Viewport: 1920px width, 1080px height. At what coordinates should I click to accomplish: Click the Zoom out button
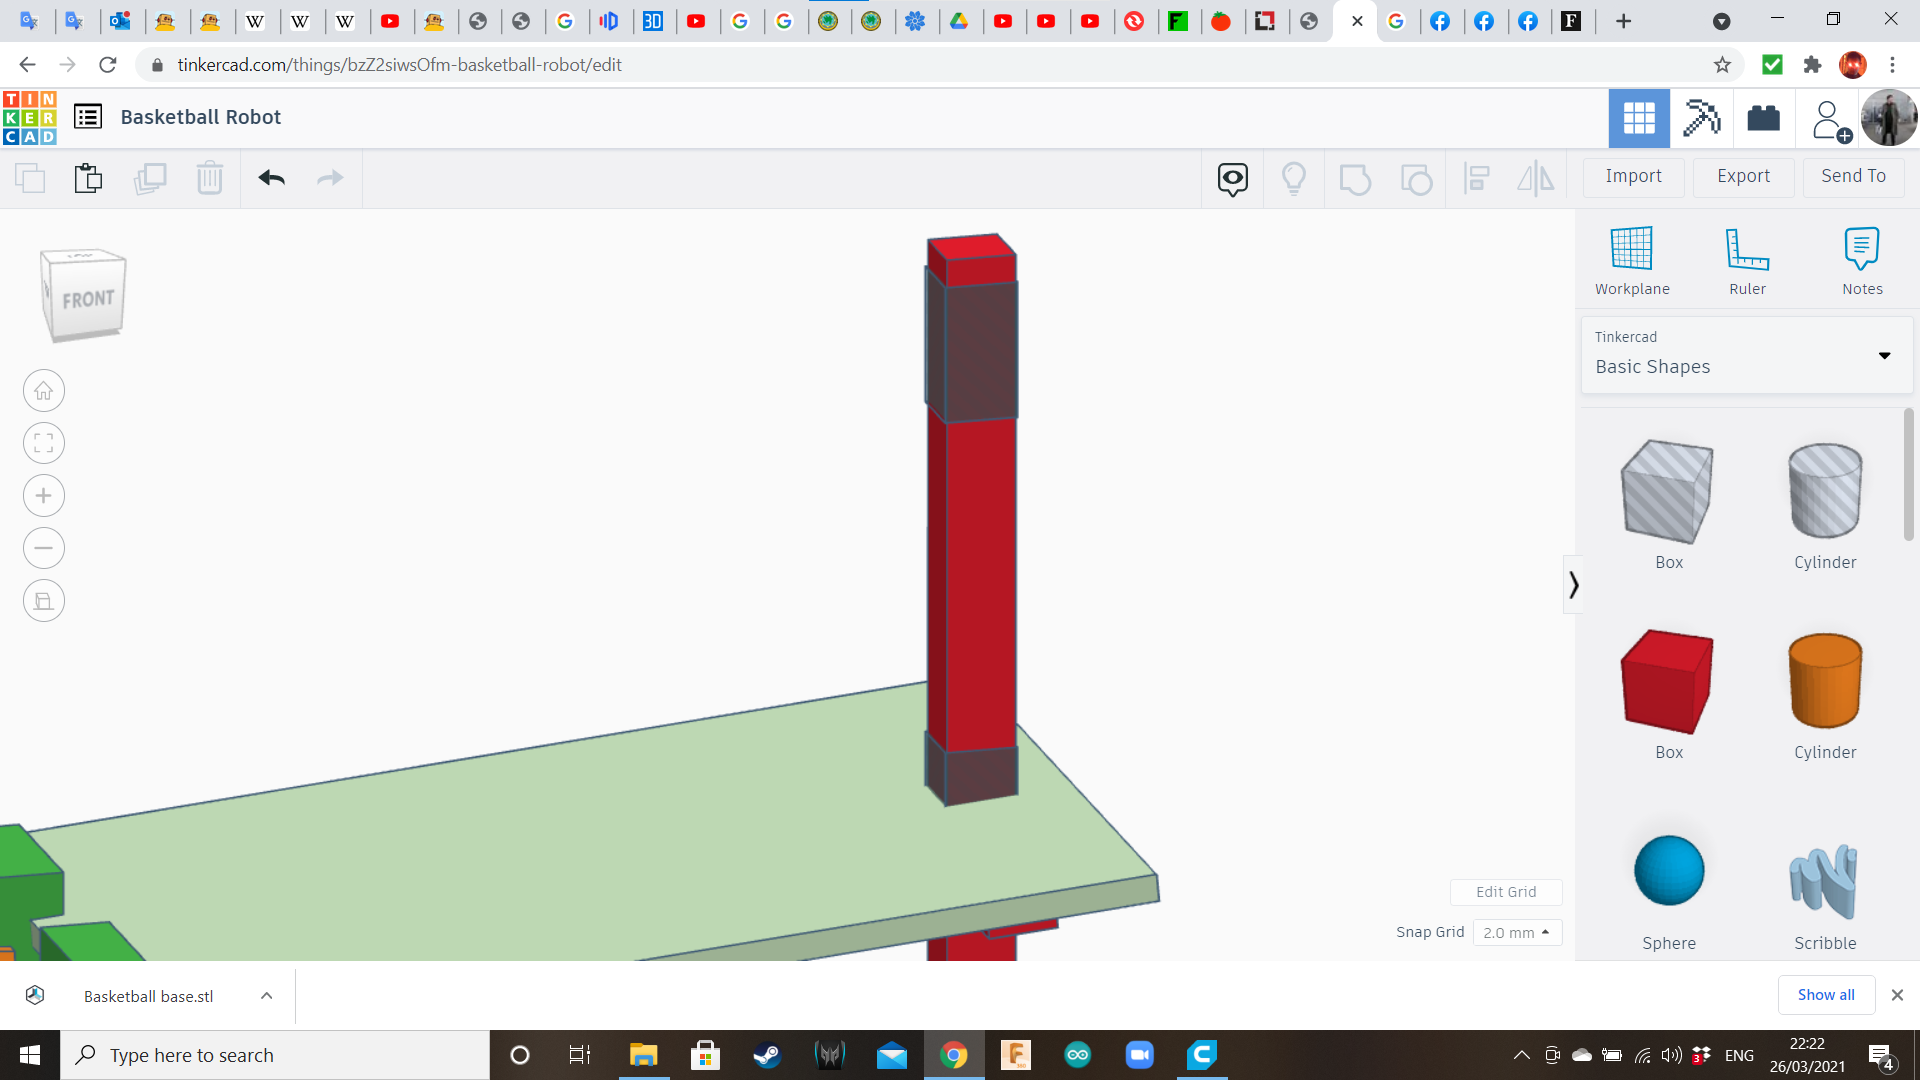pos(44,548)
